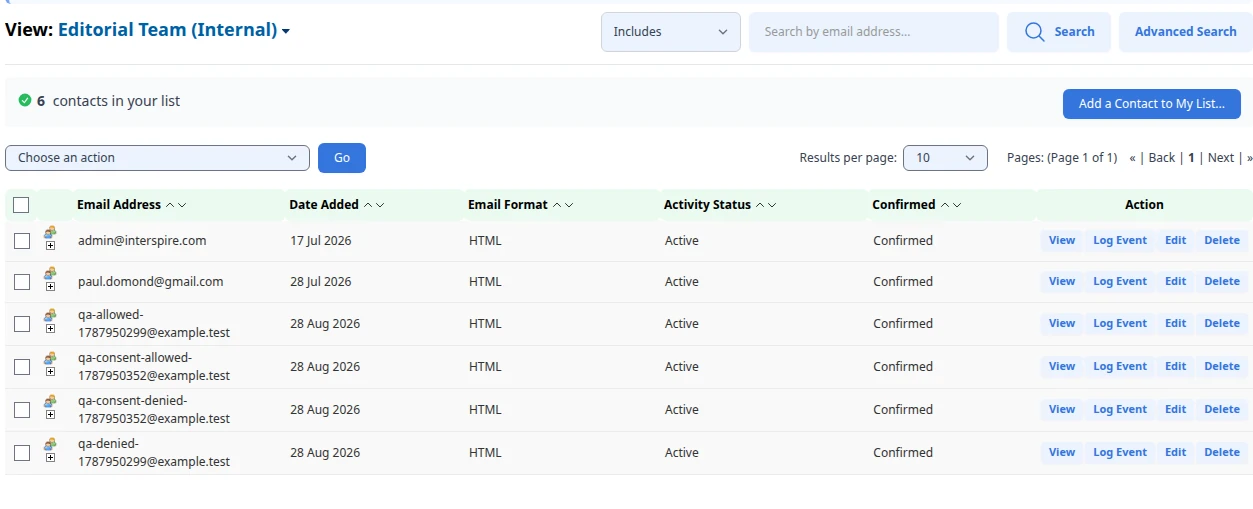Sort Activity Status column ascending
This screenshot has width=1253, height=509.
[x=760, y=205]
